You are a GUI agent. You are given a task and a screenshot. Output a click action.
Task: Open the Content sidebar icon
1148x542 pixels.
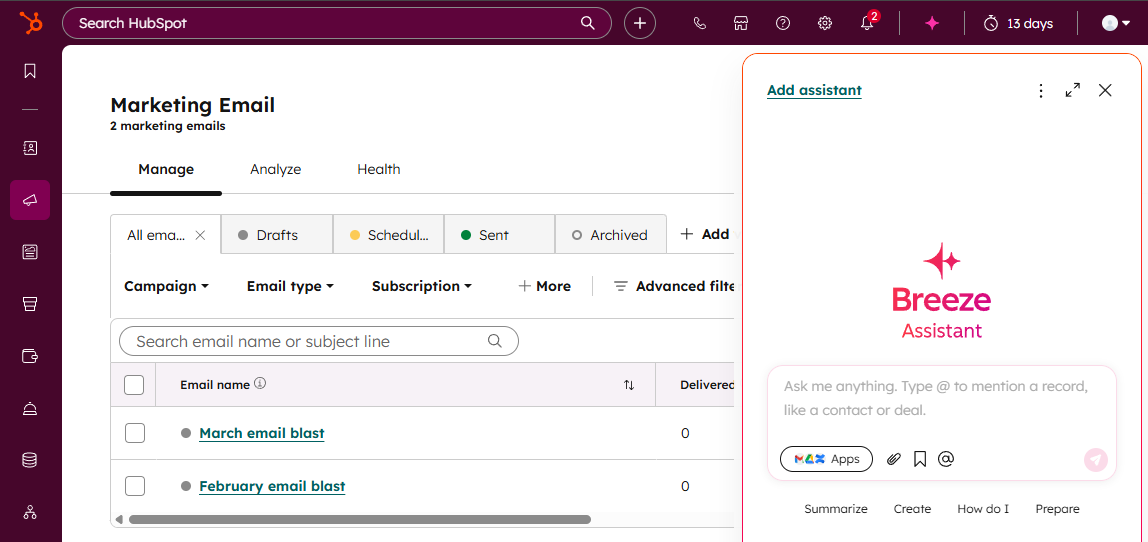click(x=30, y=252)
